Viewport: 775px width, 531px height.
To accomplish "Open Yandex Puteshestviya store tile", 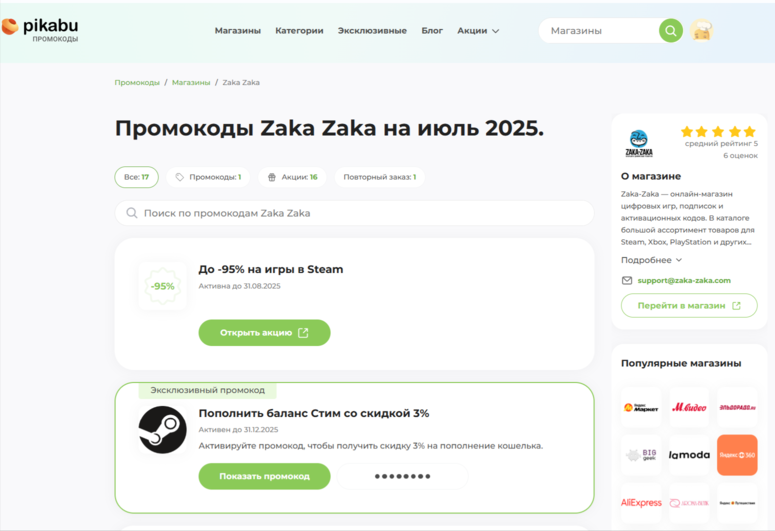I will point(737,503).
